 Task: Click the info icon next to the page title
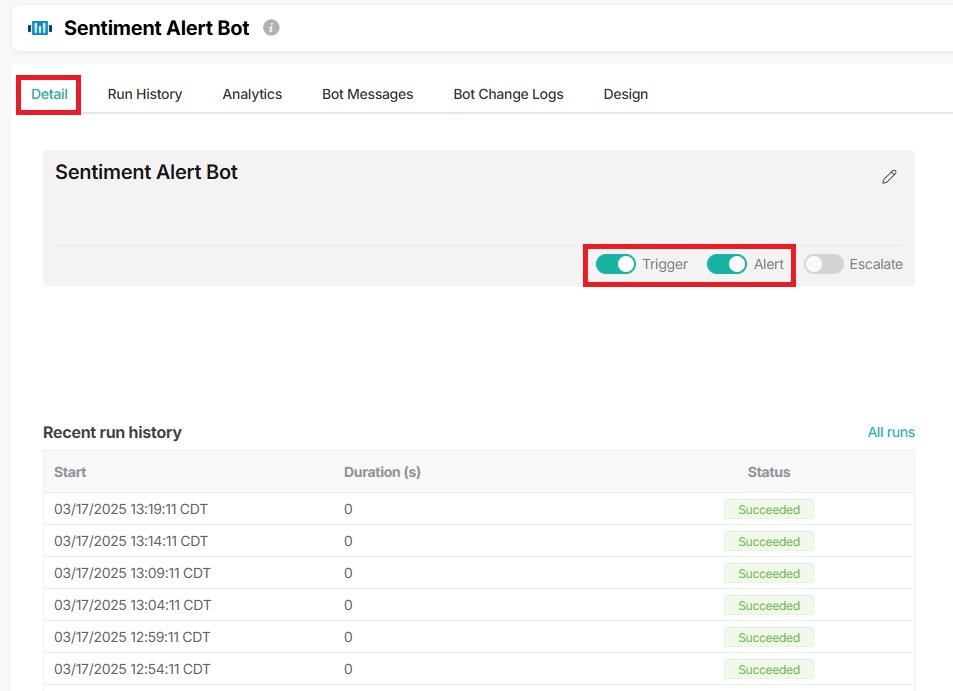[271, 28]
